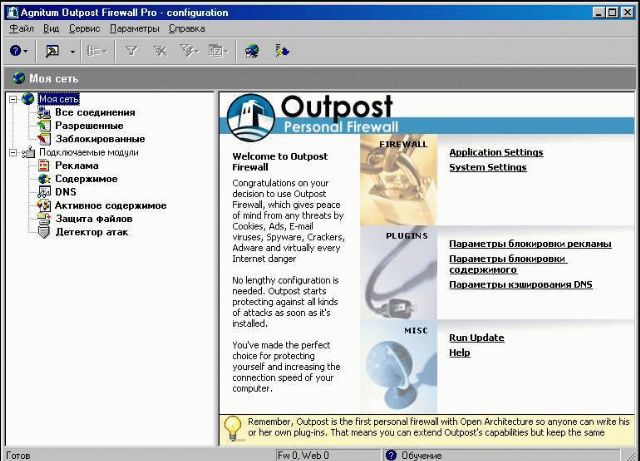This screenshot has height=461, width=640.
Task: Open the Сервис menu
Action: [x=84, y=29]
